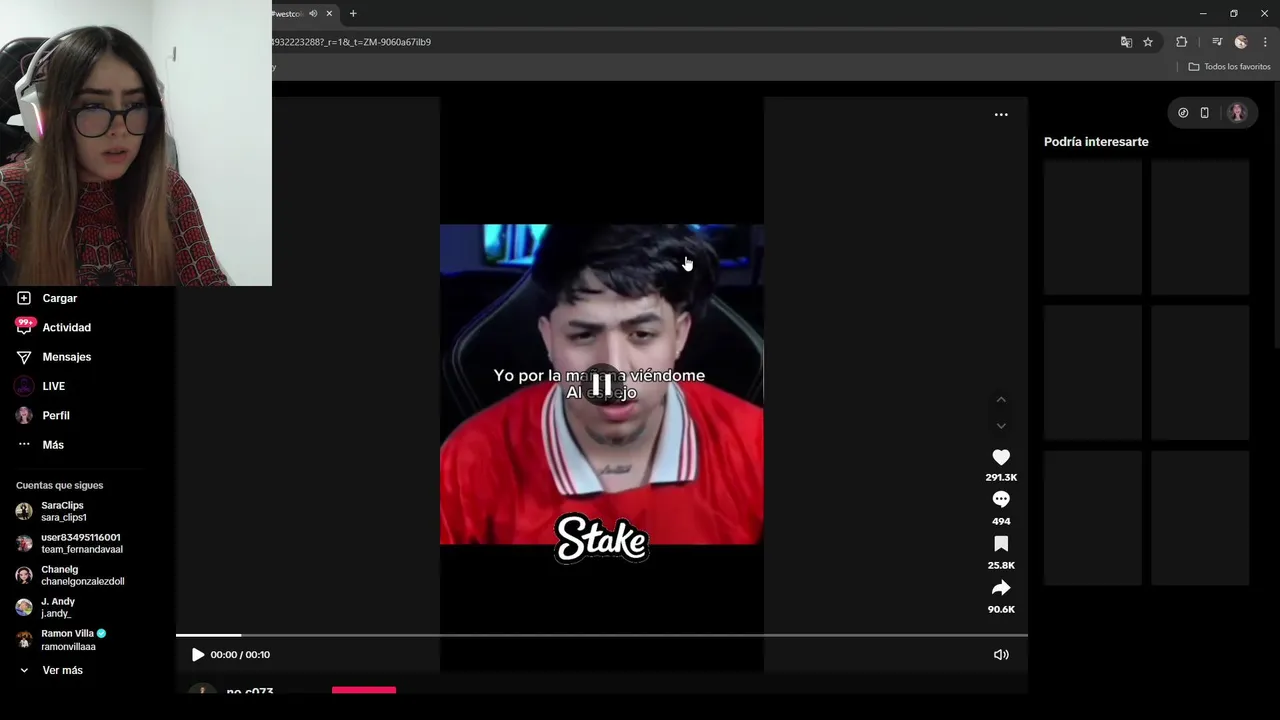Click the TikTok coins icon top right
Viewport: 1280px width, 720px height.
coord(1183,113)
